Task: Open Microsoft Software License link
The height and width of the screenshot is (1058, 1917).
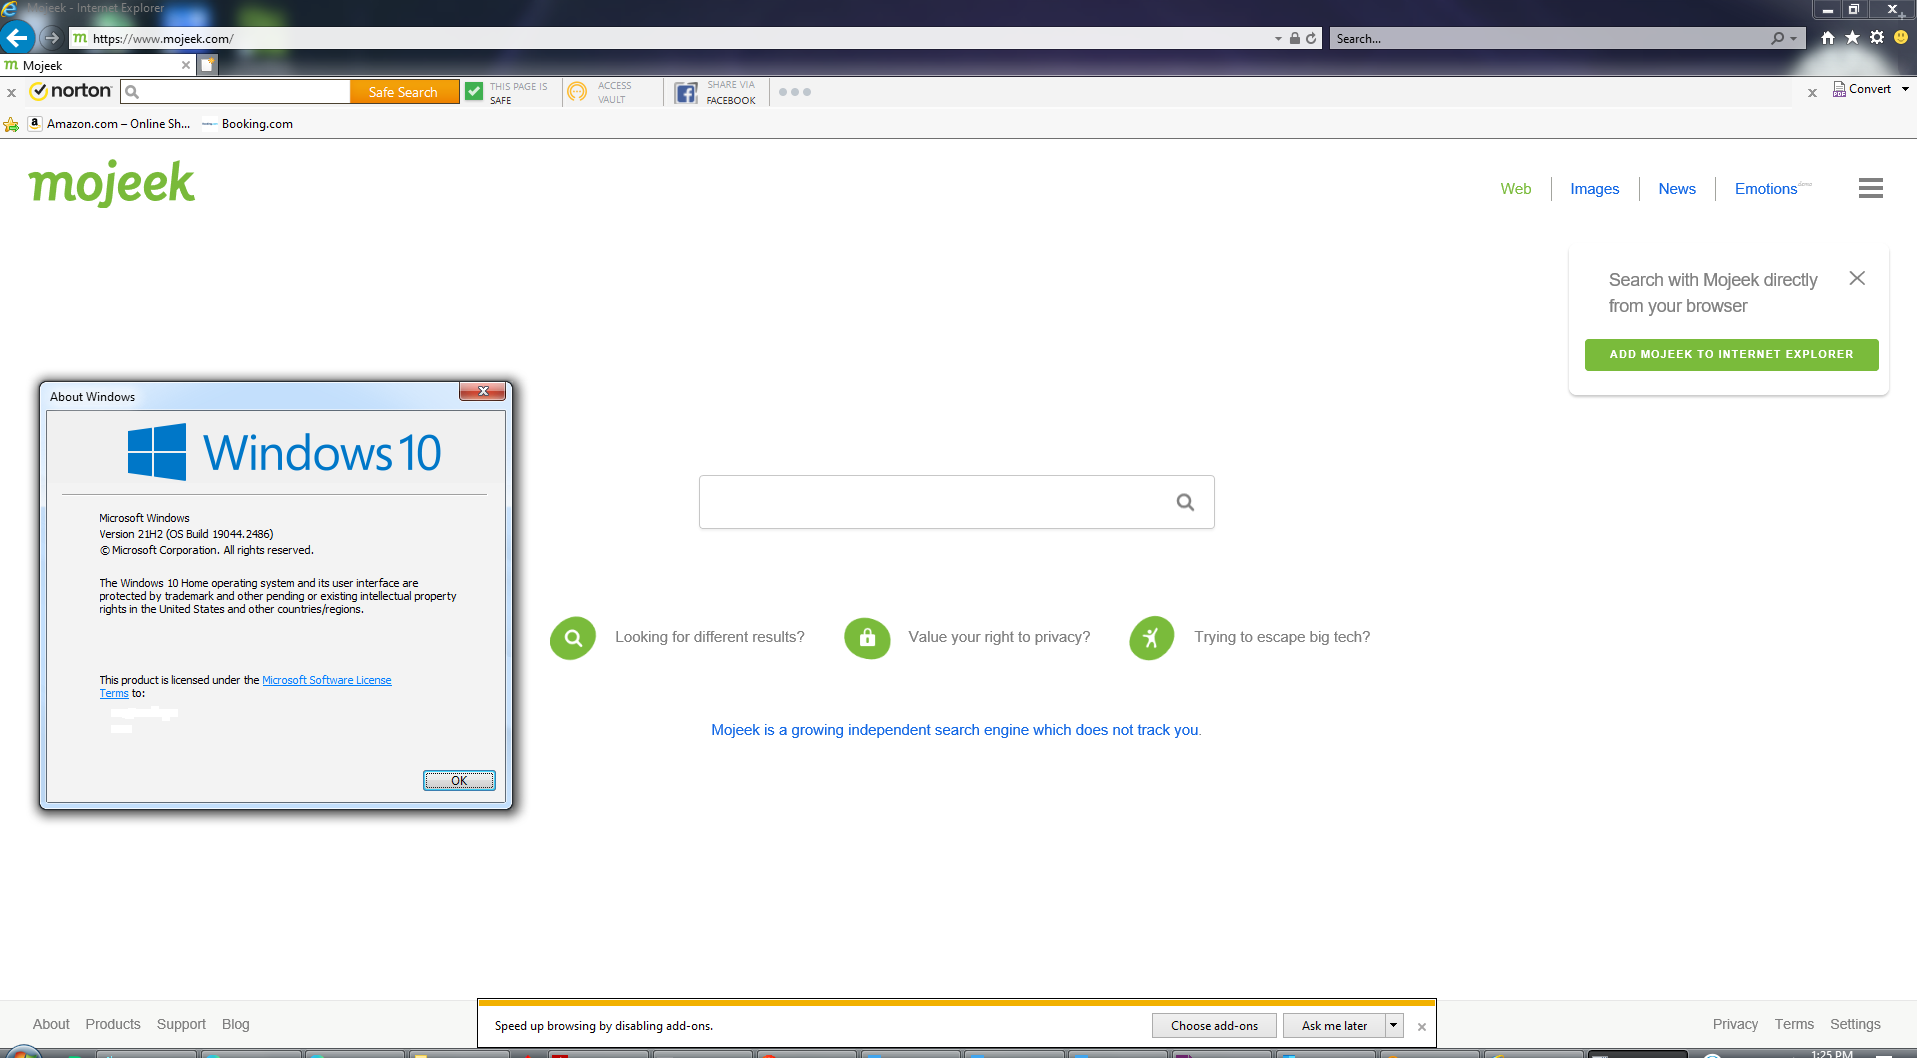Action: 326,680
